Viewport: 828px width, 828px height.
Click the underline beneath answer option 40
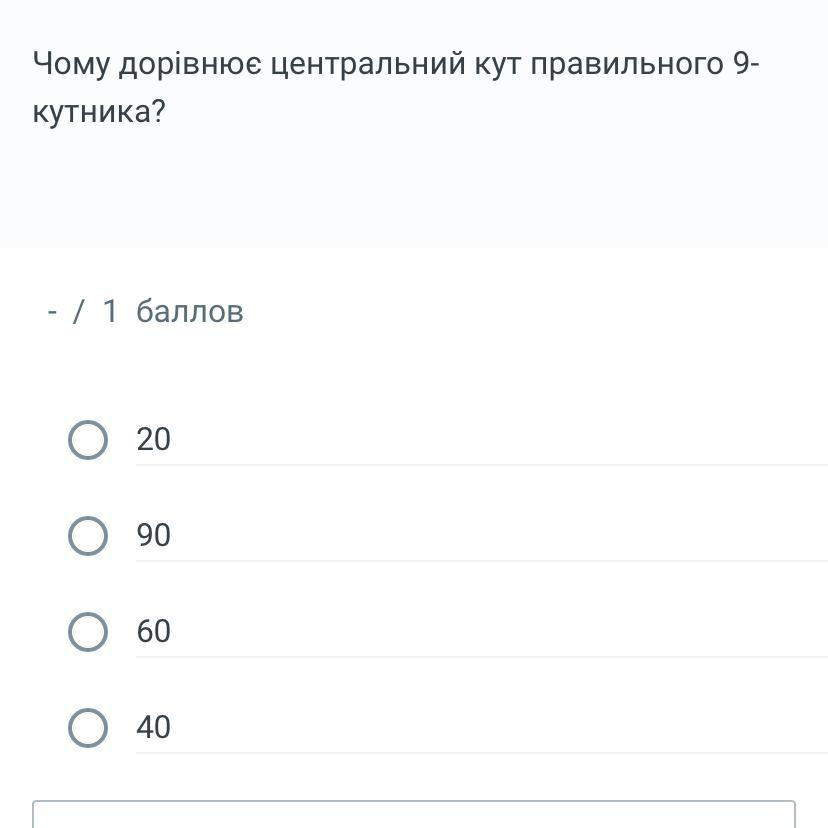[480, 753]
